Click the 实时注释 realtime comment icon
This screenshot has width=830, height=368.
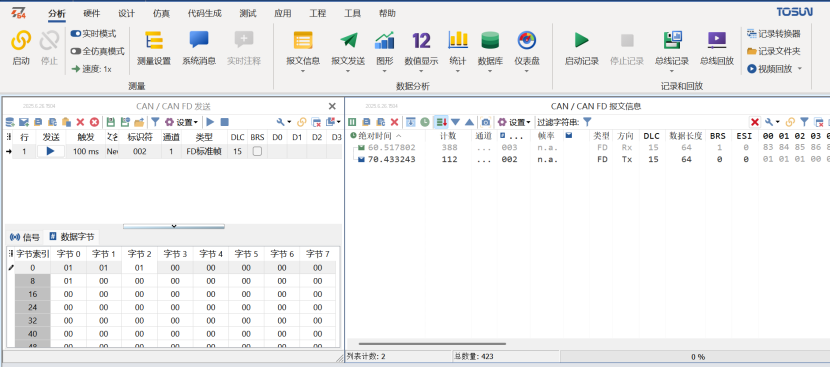click(x=244, y=41)
